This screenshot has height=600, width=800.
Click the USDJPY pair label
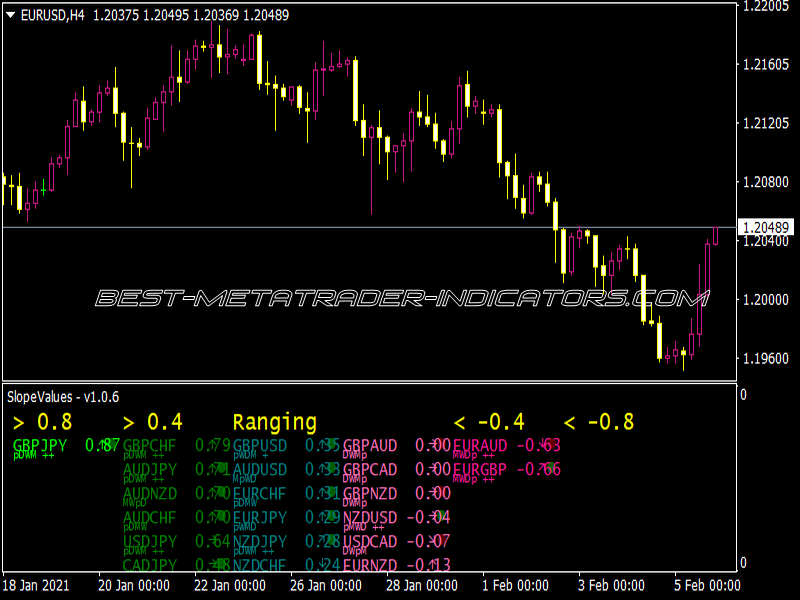click(149, 541)
